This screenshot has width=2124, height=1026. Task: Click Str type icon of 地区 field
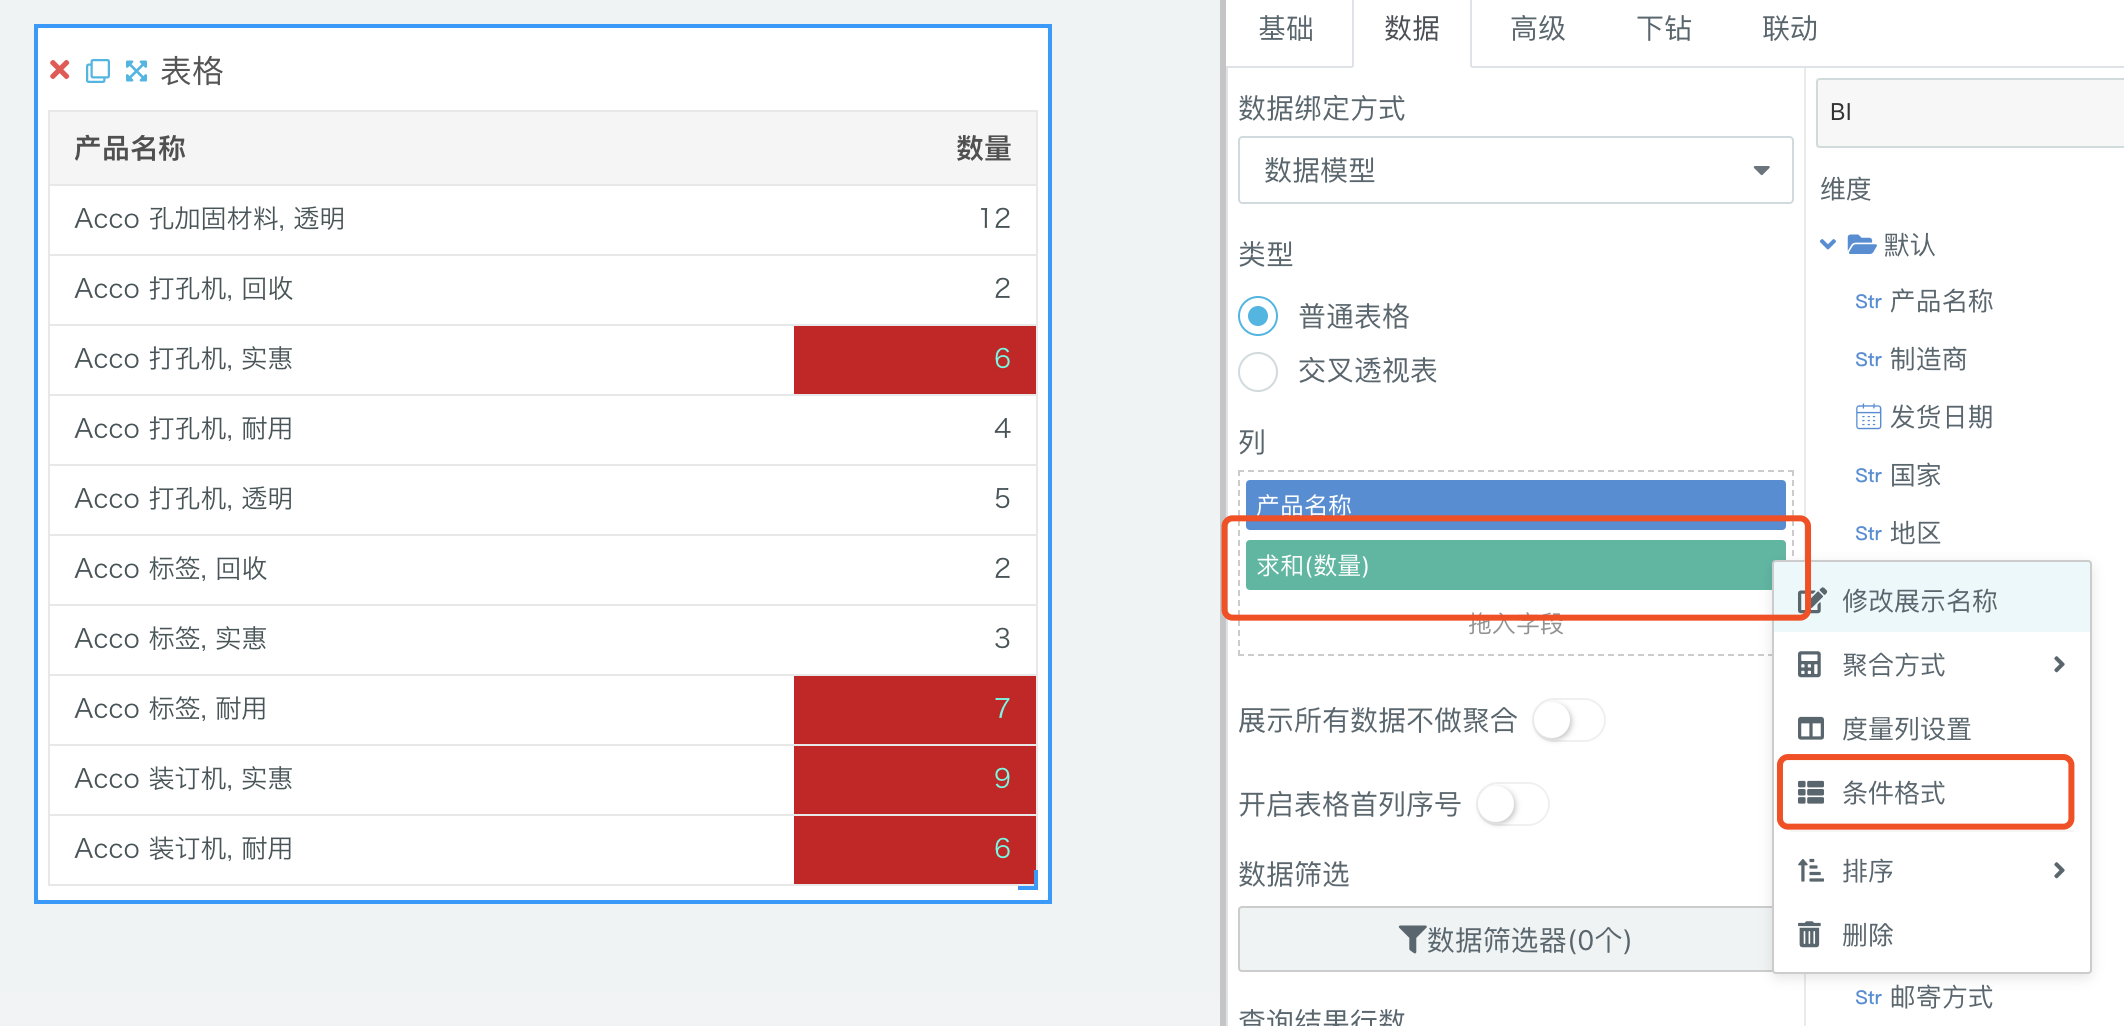click(1868, 534)
